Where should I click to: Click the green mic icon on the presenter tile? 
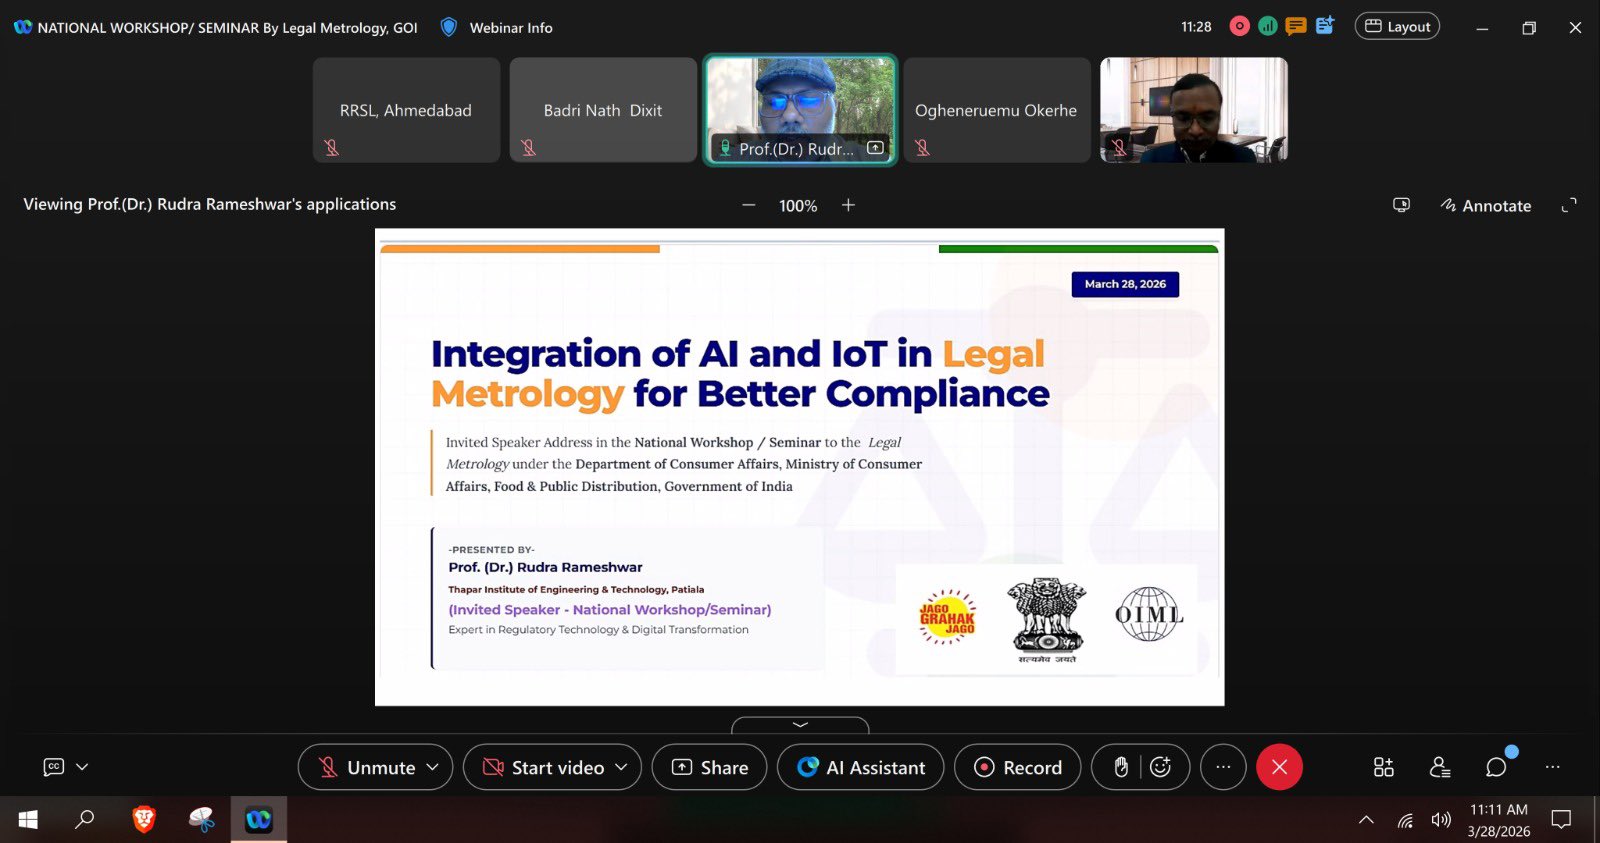tap(725, 148)
